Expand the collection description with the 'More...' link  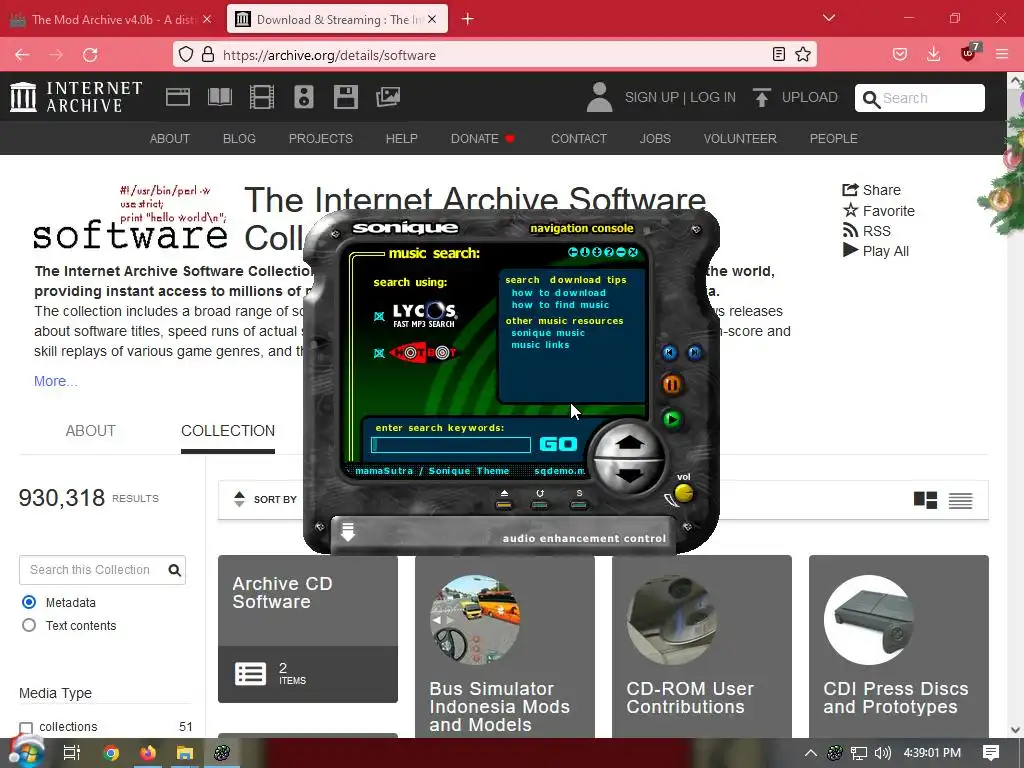pos(56,381)
